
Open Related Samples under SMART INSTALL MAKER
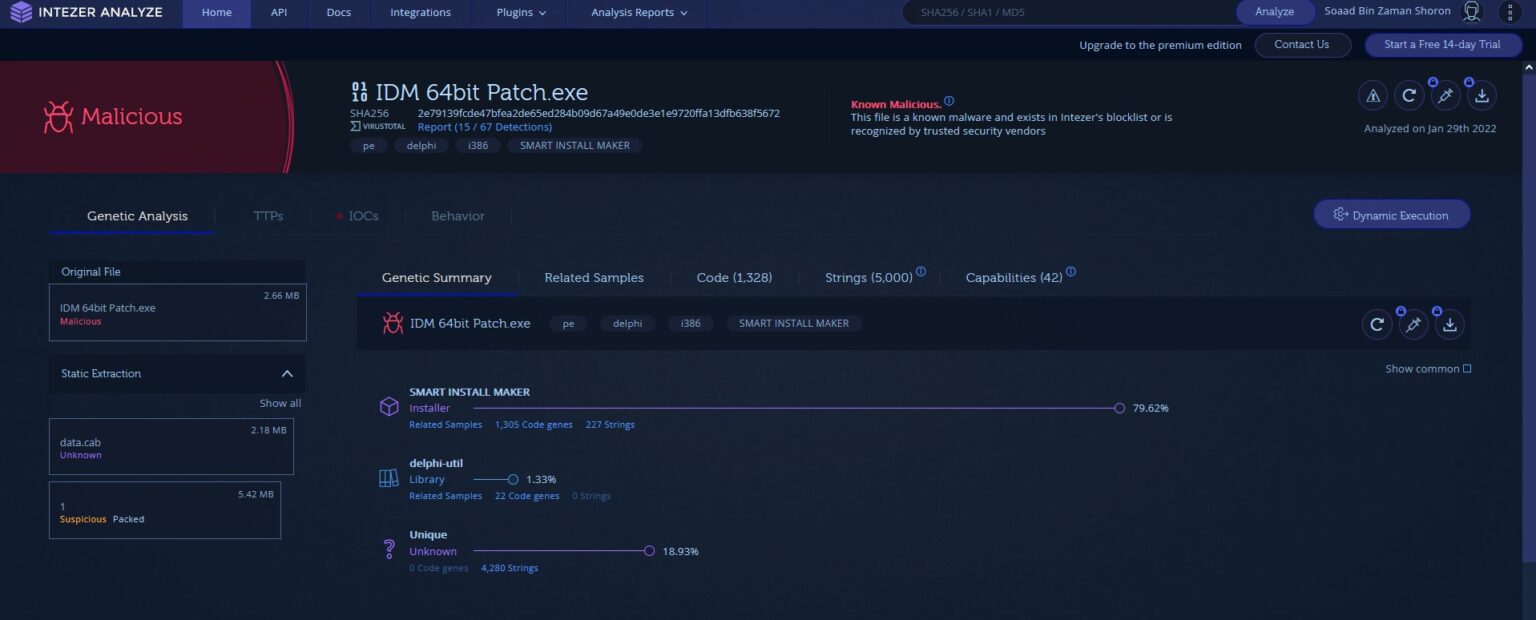point(445,425)
